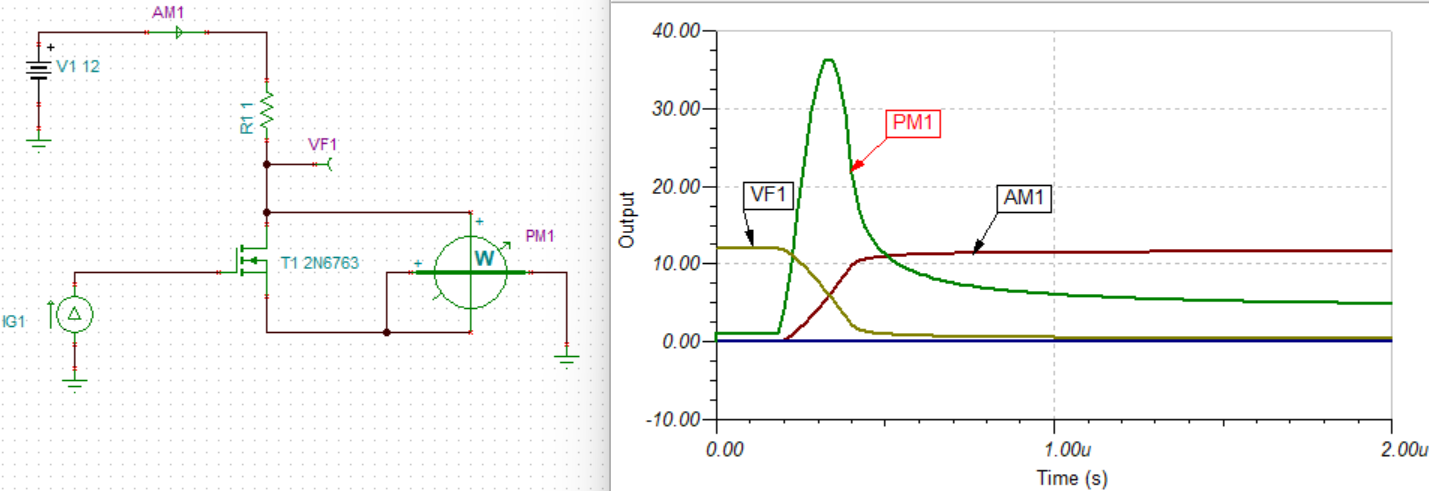Viewport: 1429px width, 491px height.
Task: Select the 'Output' vertical axis title
Action: tap(627, 220)
